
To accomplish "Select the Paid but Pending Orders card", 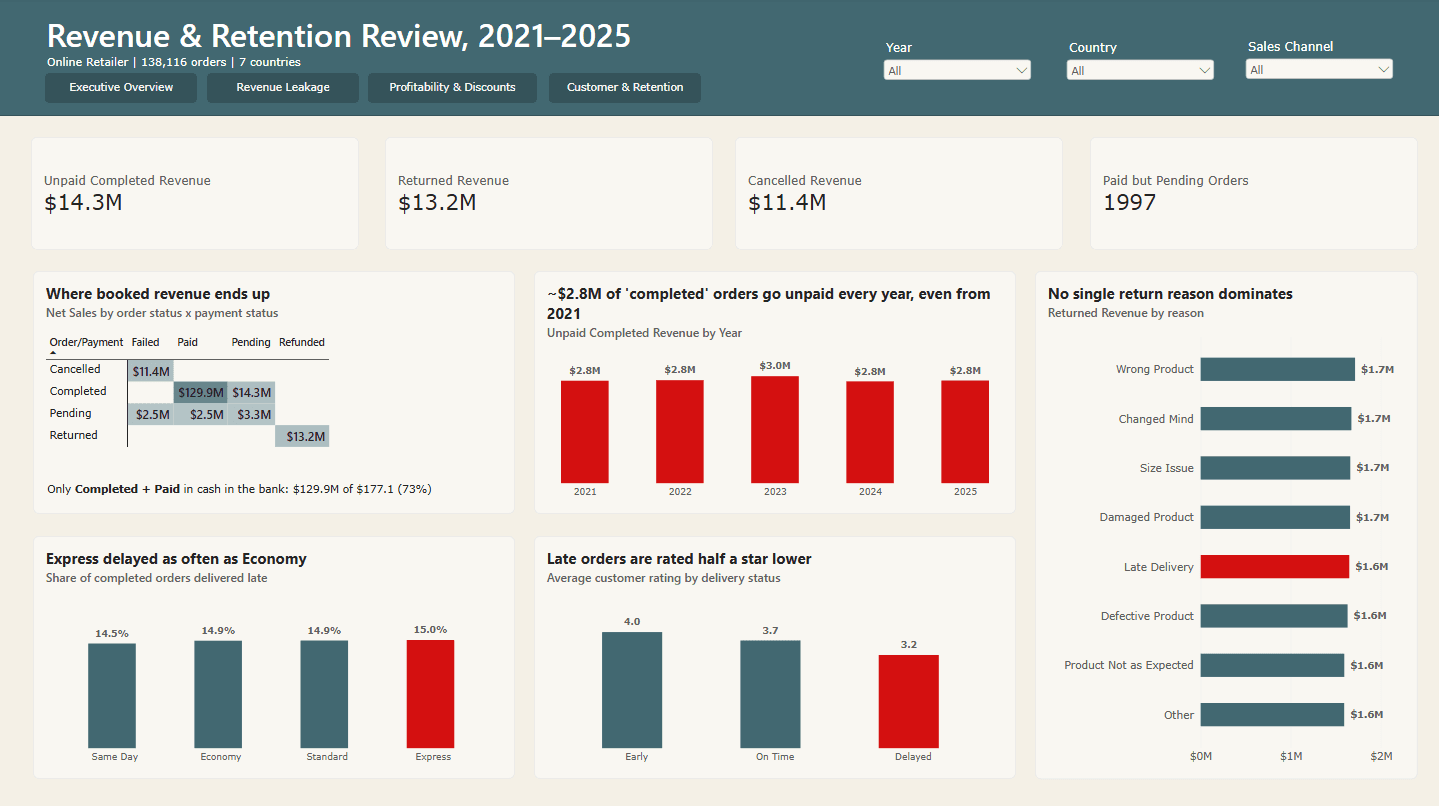I will coord(1254,193).
